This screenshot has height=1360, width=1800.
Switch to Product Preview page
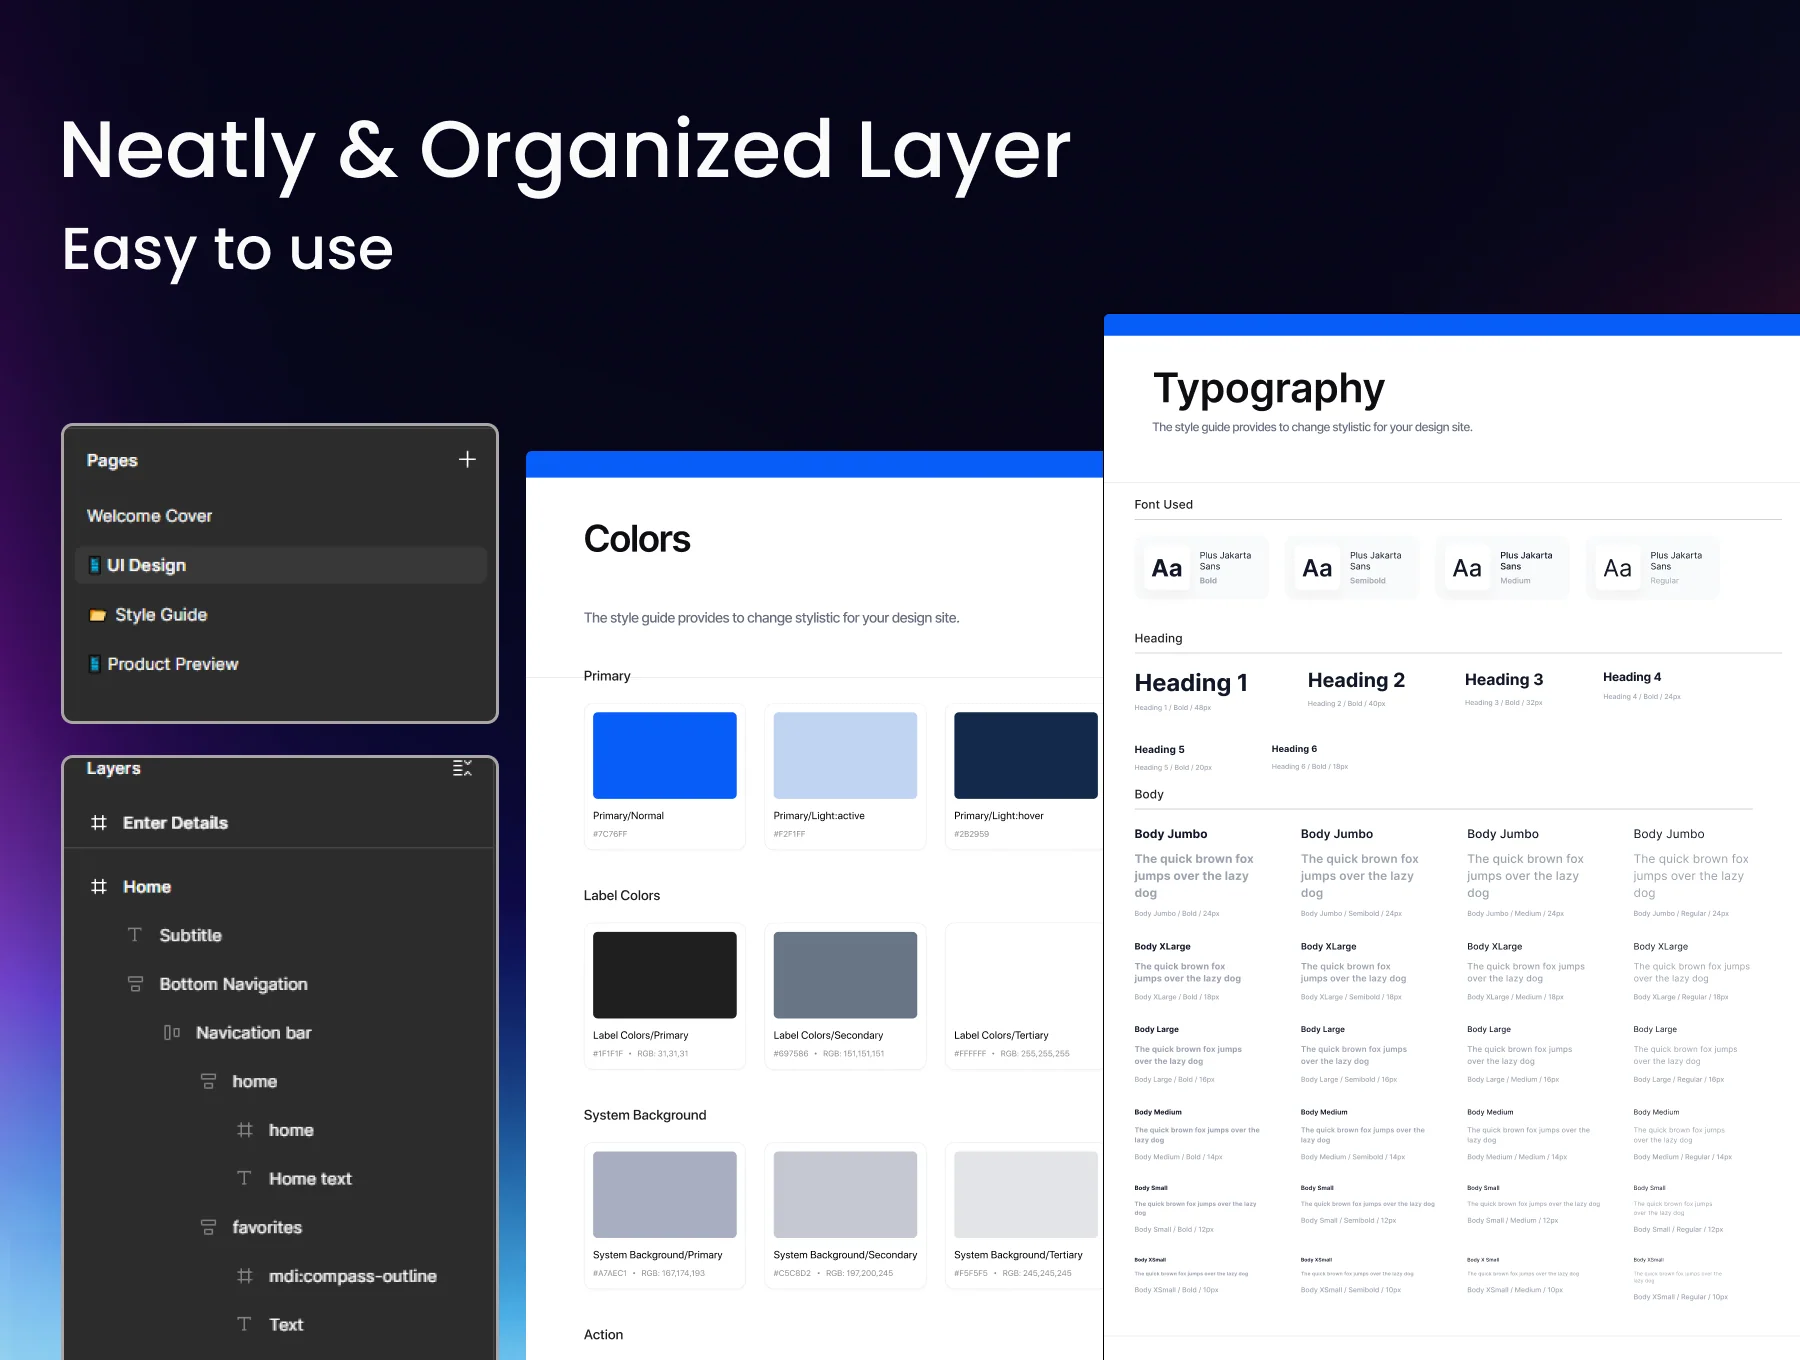point(173,664)
